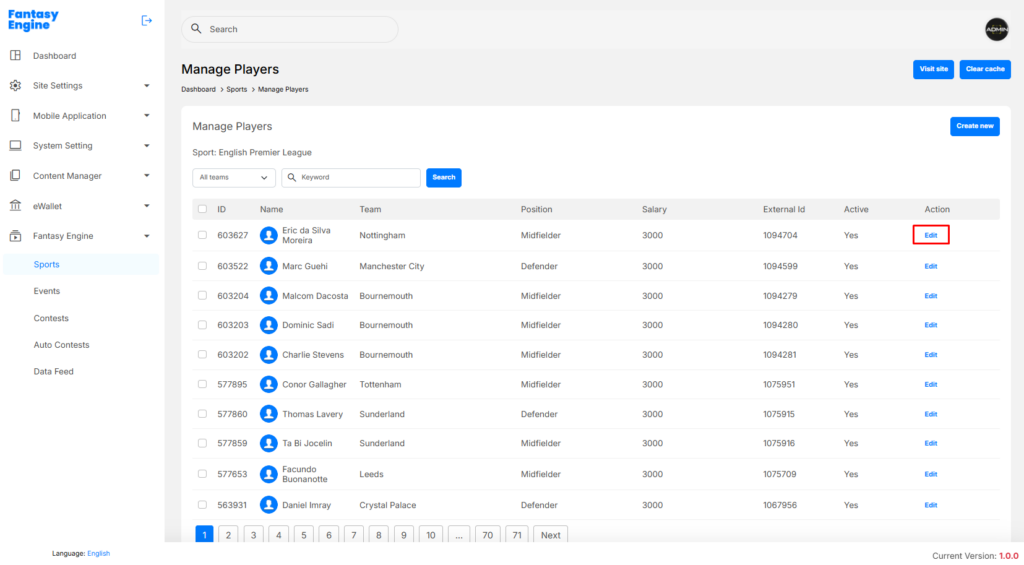The height and width of the screenshot is (565, 1024).
Task: Click Marc Guehi's player avatar icon
Action: [x=268, y=266]
